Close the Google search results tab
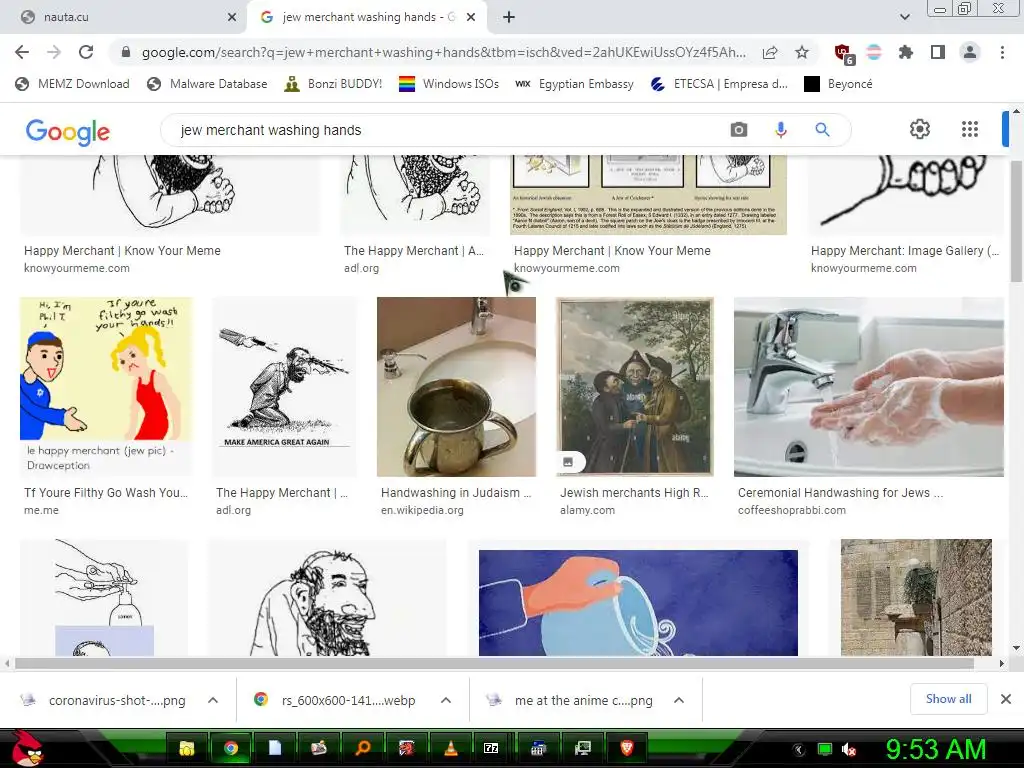This screenshot has width=1024, height=768. (471, 17)
